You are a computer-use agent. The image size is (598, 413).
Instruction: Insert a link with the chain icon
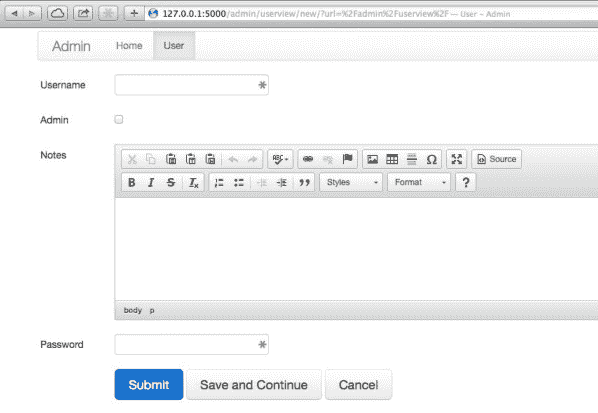click(308, 159)
